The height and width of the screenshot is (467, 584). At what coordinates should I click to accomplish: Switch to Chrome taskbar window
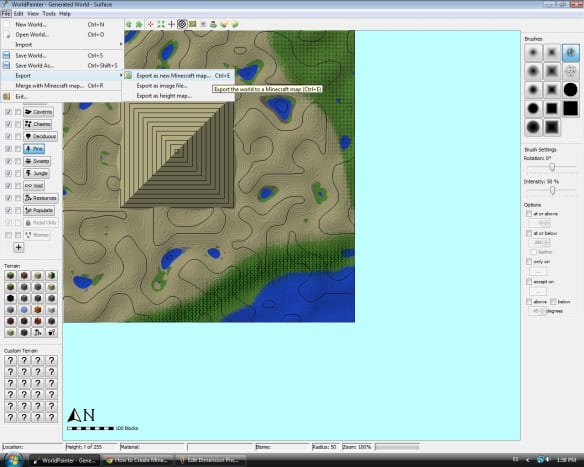click(138, 460)
